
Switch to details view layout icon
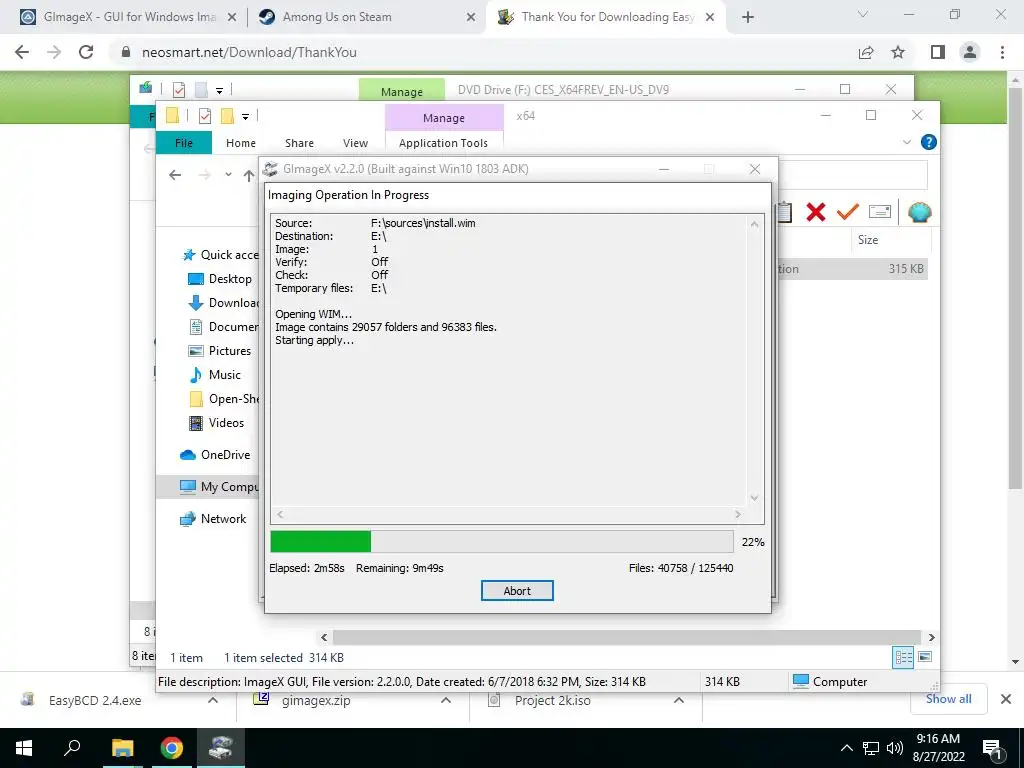click(x=903, y=657)
